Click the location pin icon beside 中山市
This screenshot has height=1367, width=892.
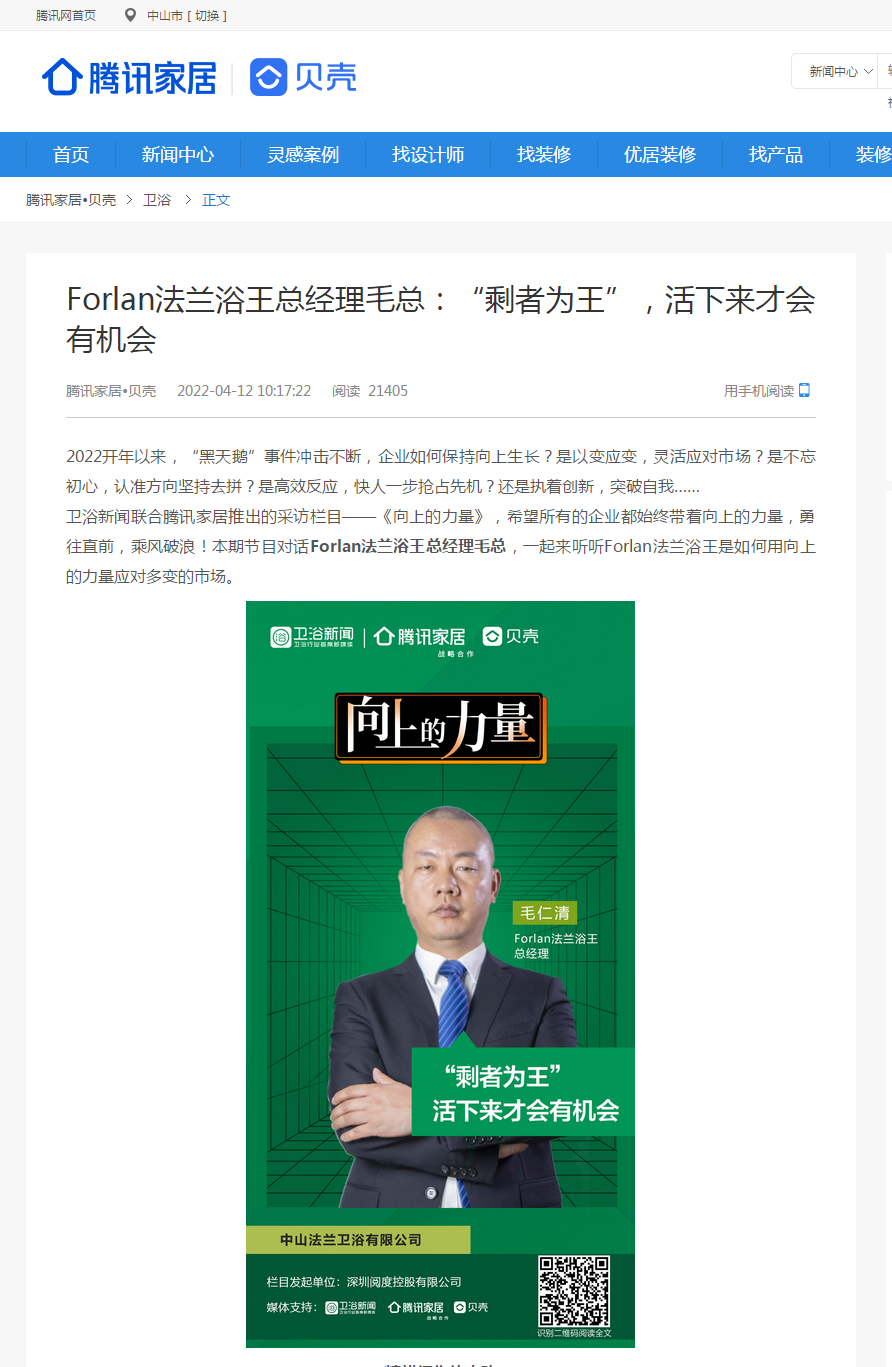[130, 15]
